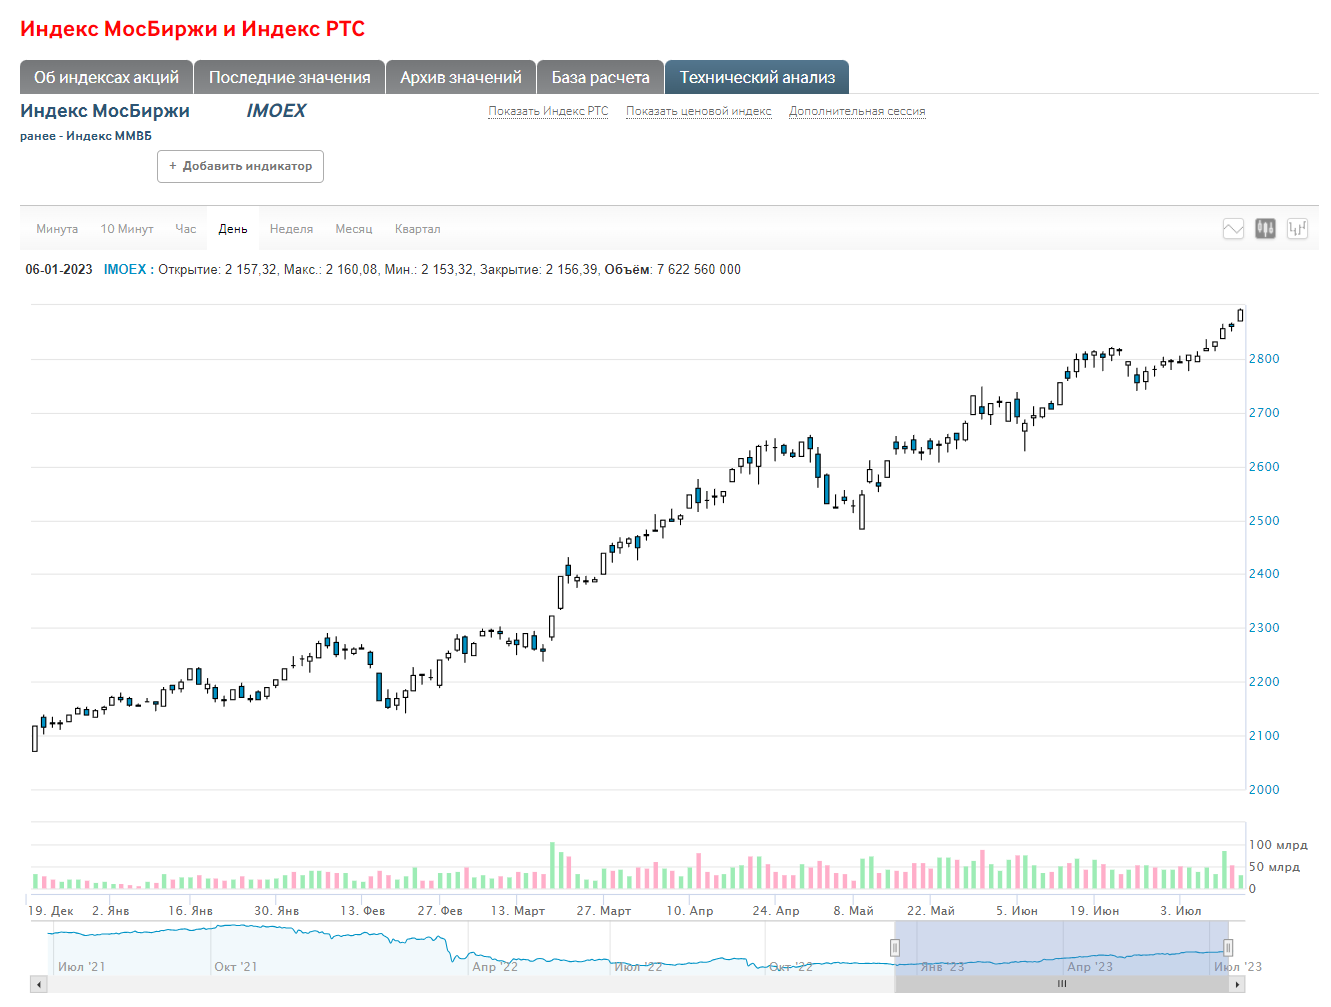1331x1007 pixels.
Task: Click the 'Открытие: 2 157,32' value
Action: point(218,269)
